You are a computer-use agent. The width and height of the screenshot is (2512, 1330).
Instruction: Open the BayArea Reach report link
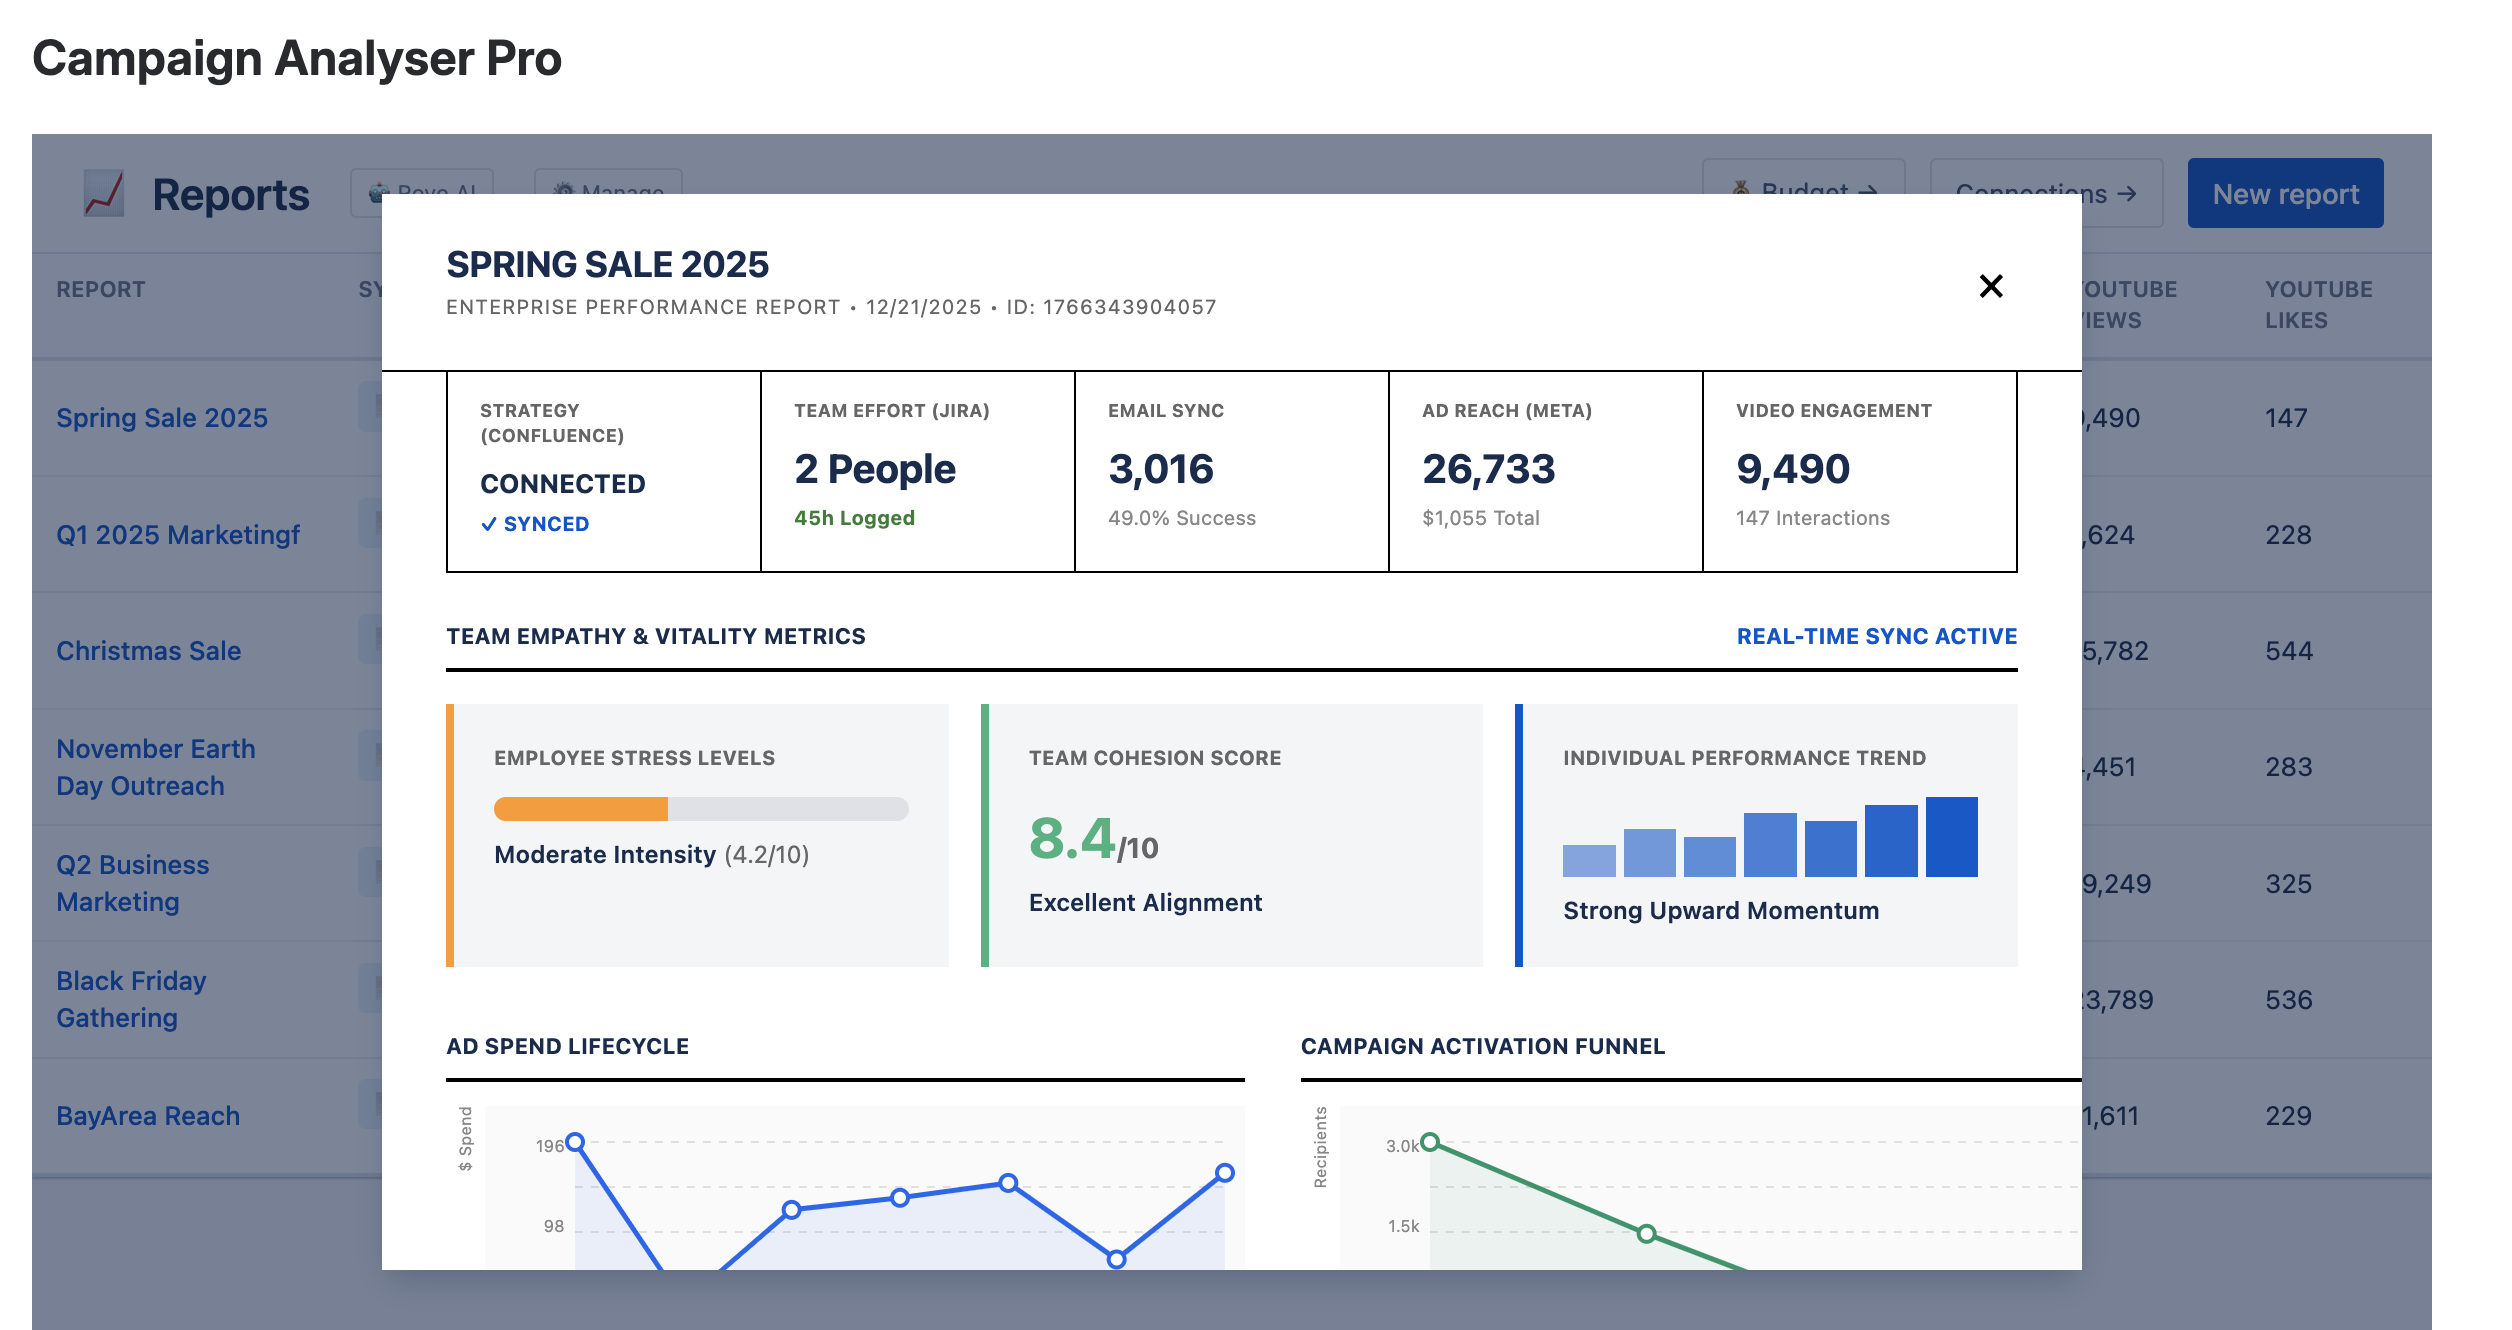pyautogui.click(x=148, y=1116)
